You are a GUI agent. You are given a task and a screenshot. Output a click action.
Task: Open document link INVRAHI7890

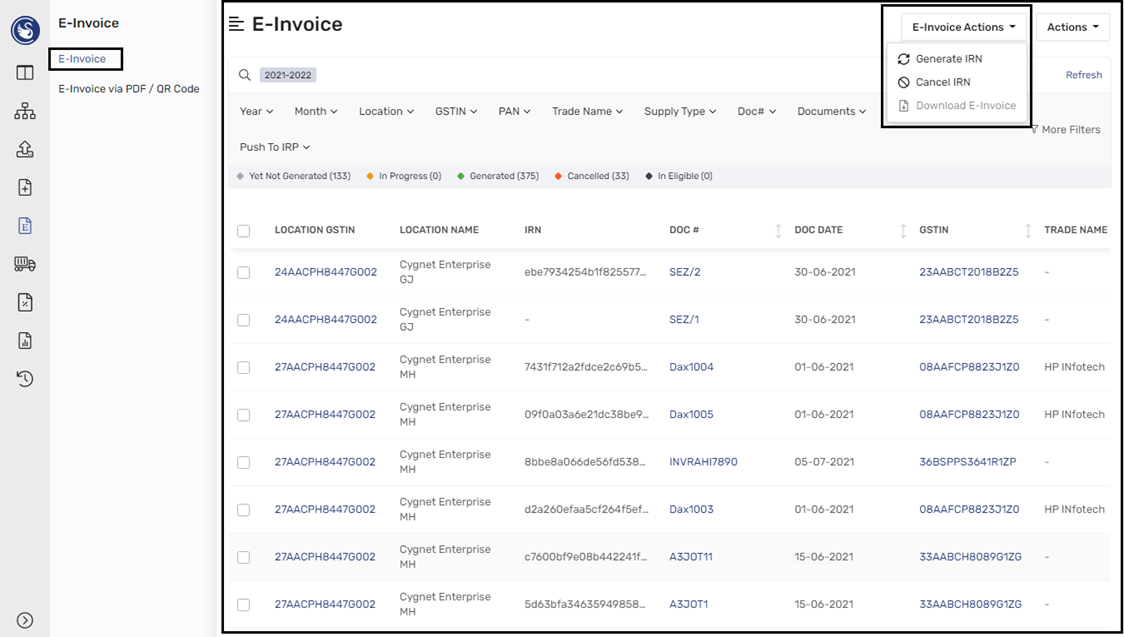703,462
